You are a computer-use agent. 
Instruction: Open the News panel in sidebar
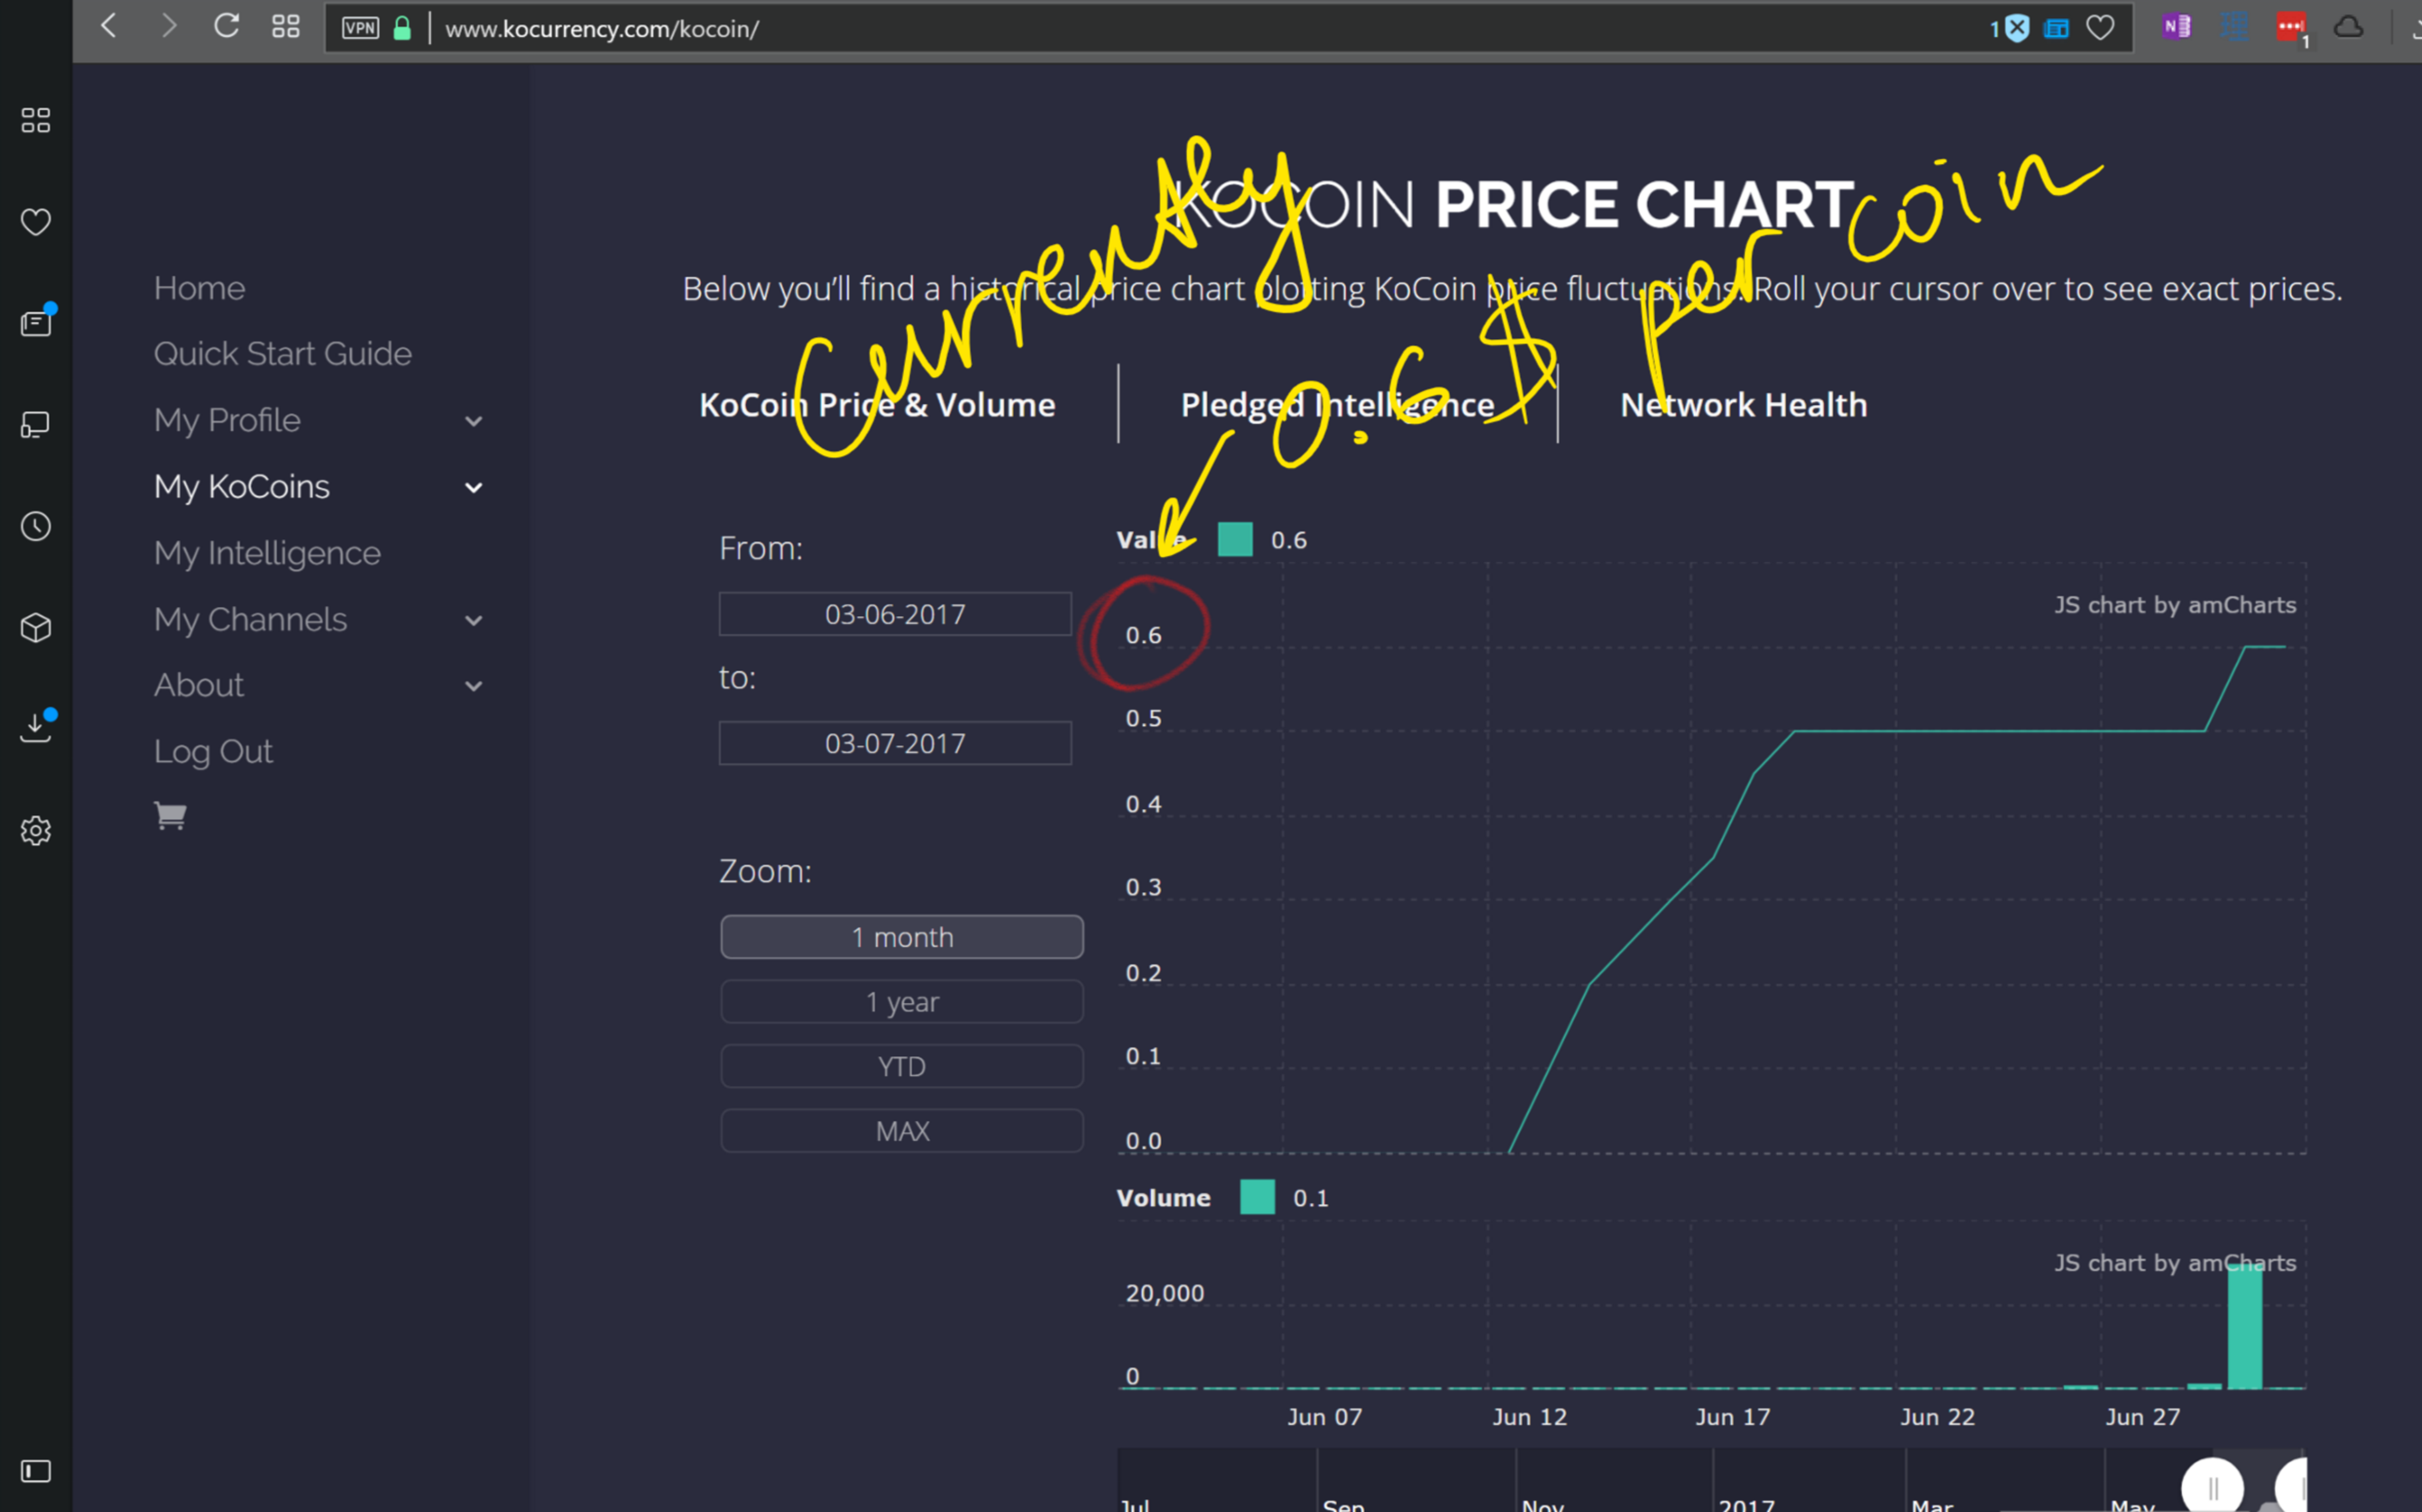tap(36, 323)
